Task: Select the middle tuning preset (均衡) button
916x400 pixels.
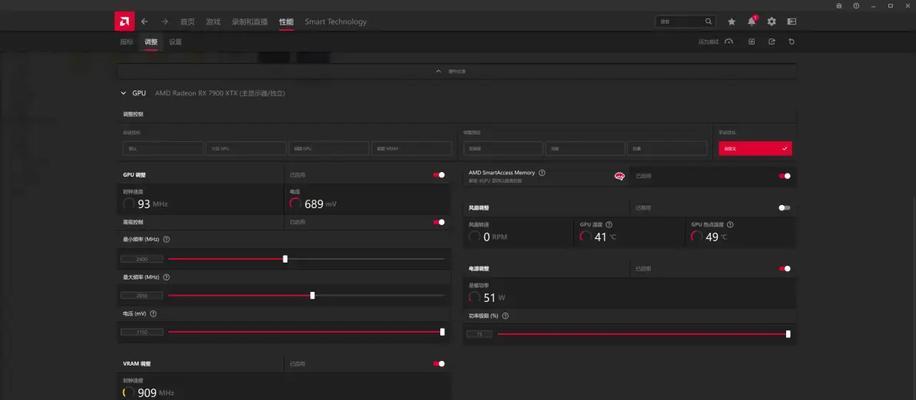Action: coord(585,148)
